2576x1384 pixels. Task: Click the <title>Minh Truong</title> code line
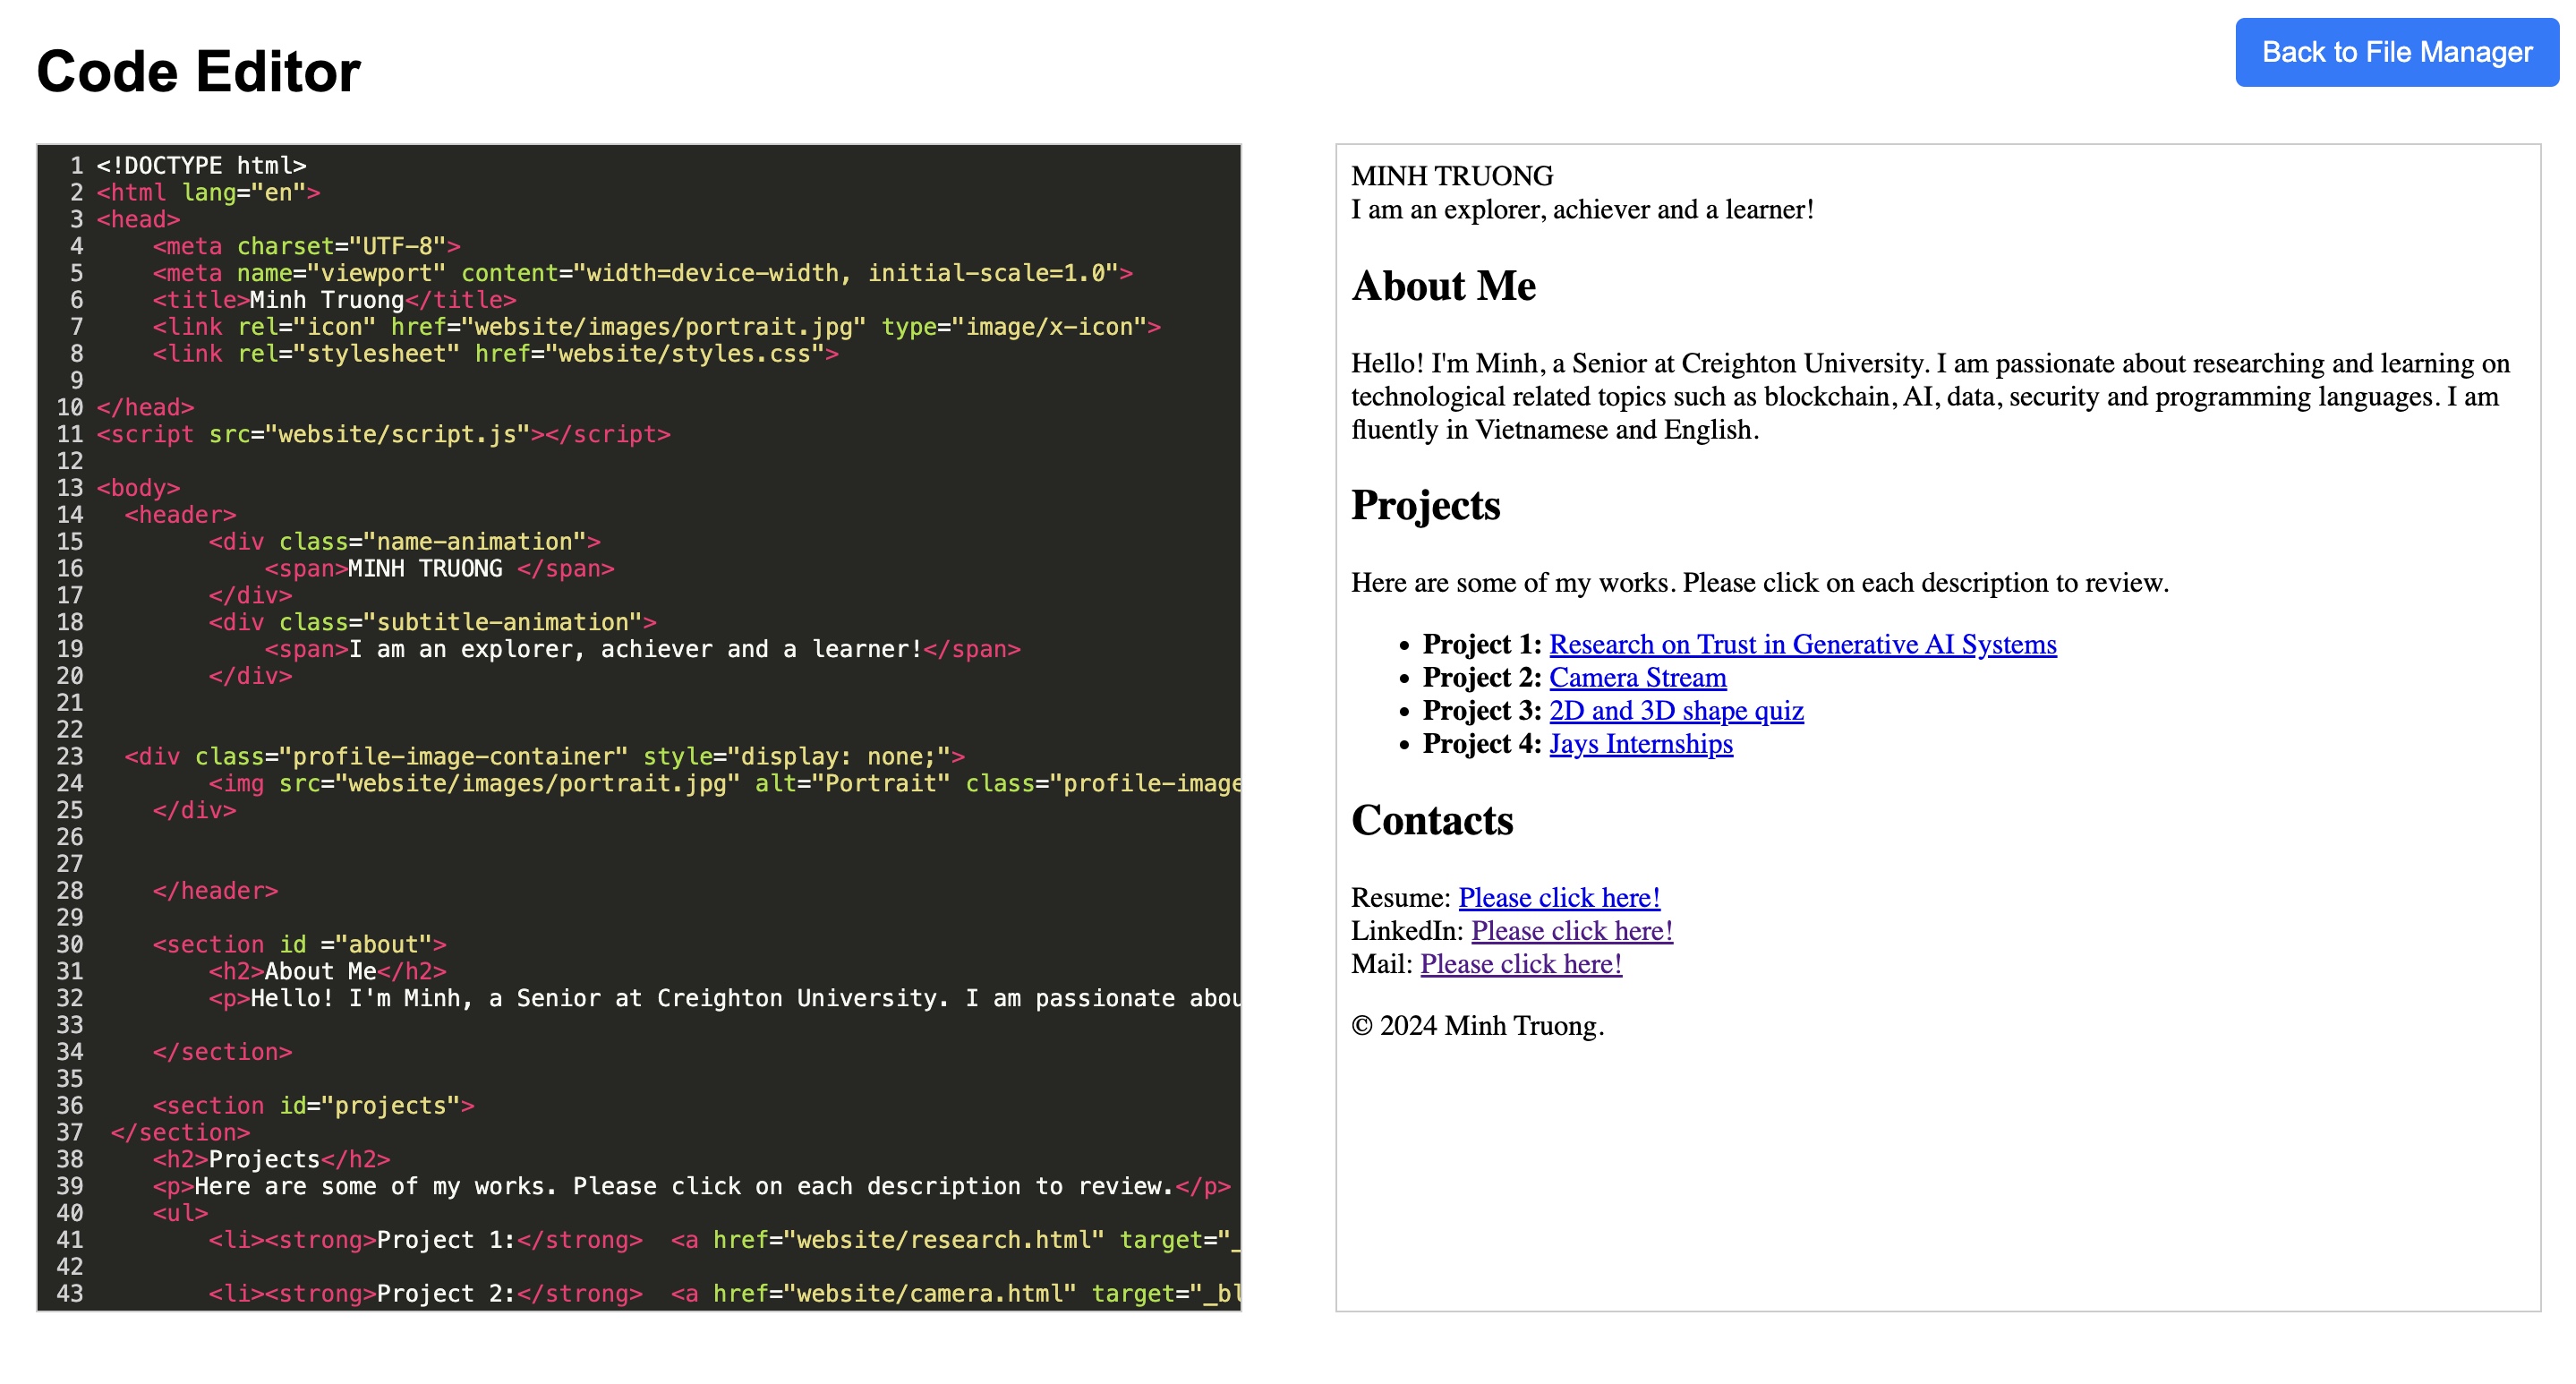pyautogui.click(x=334, y=299)
